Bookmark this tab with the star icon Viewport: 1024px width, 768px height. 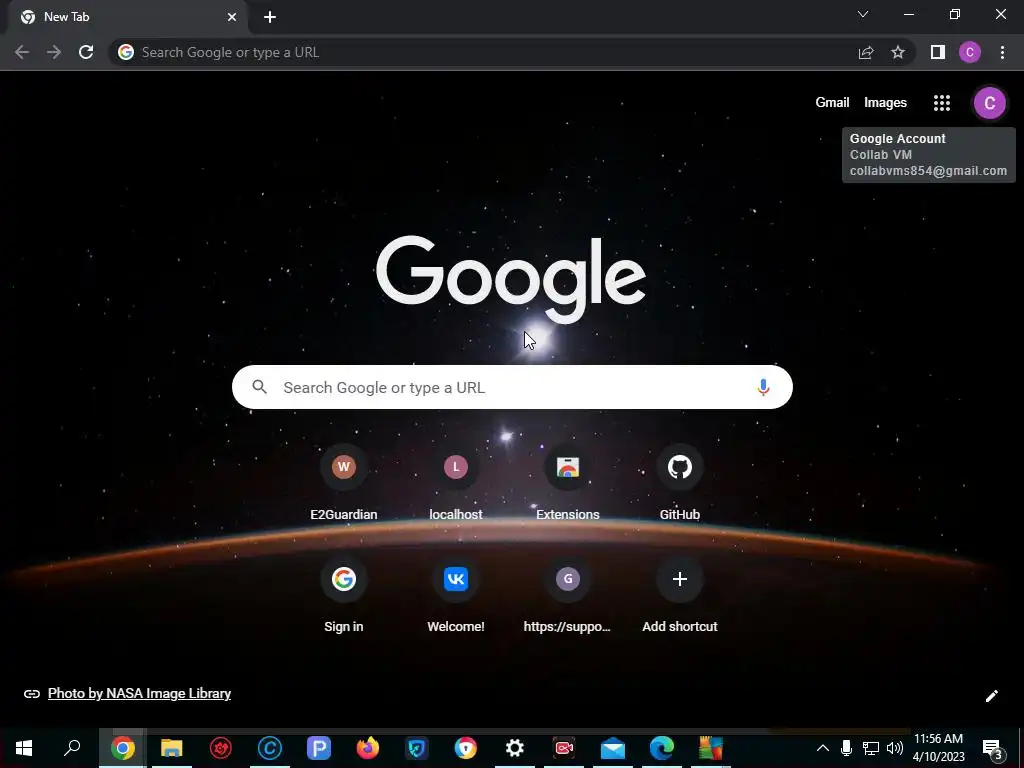[898, 52]
